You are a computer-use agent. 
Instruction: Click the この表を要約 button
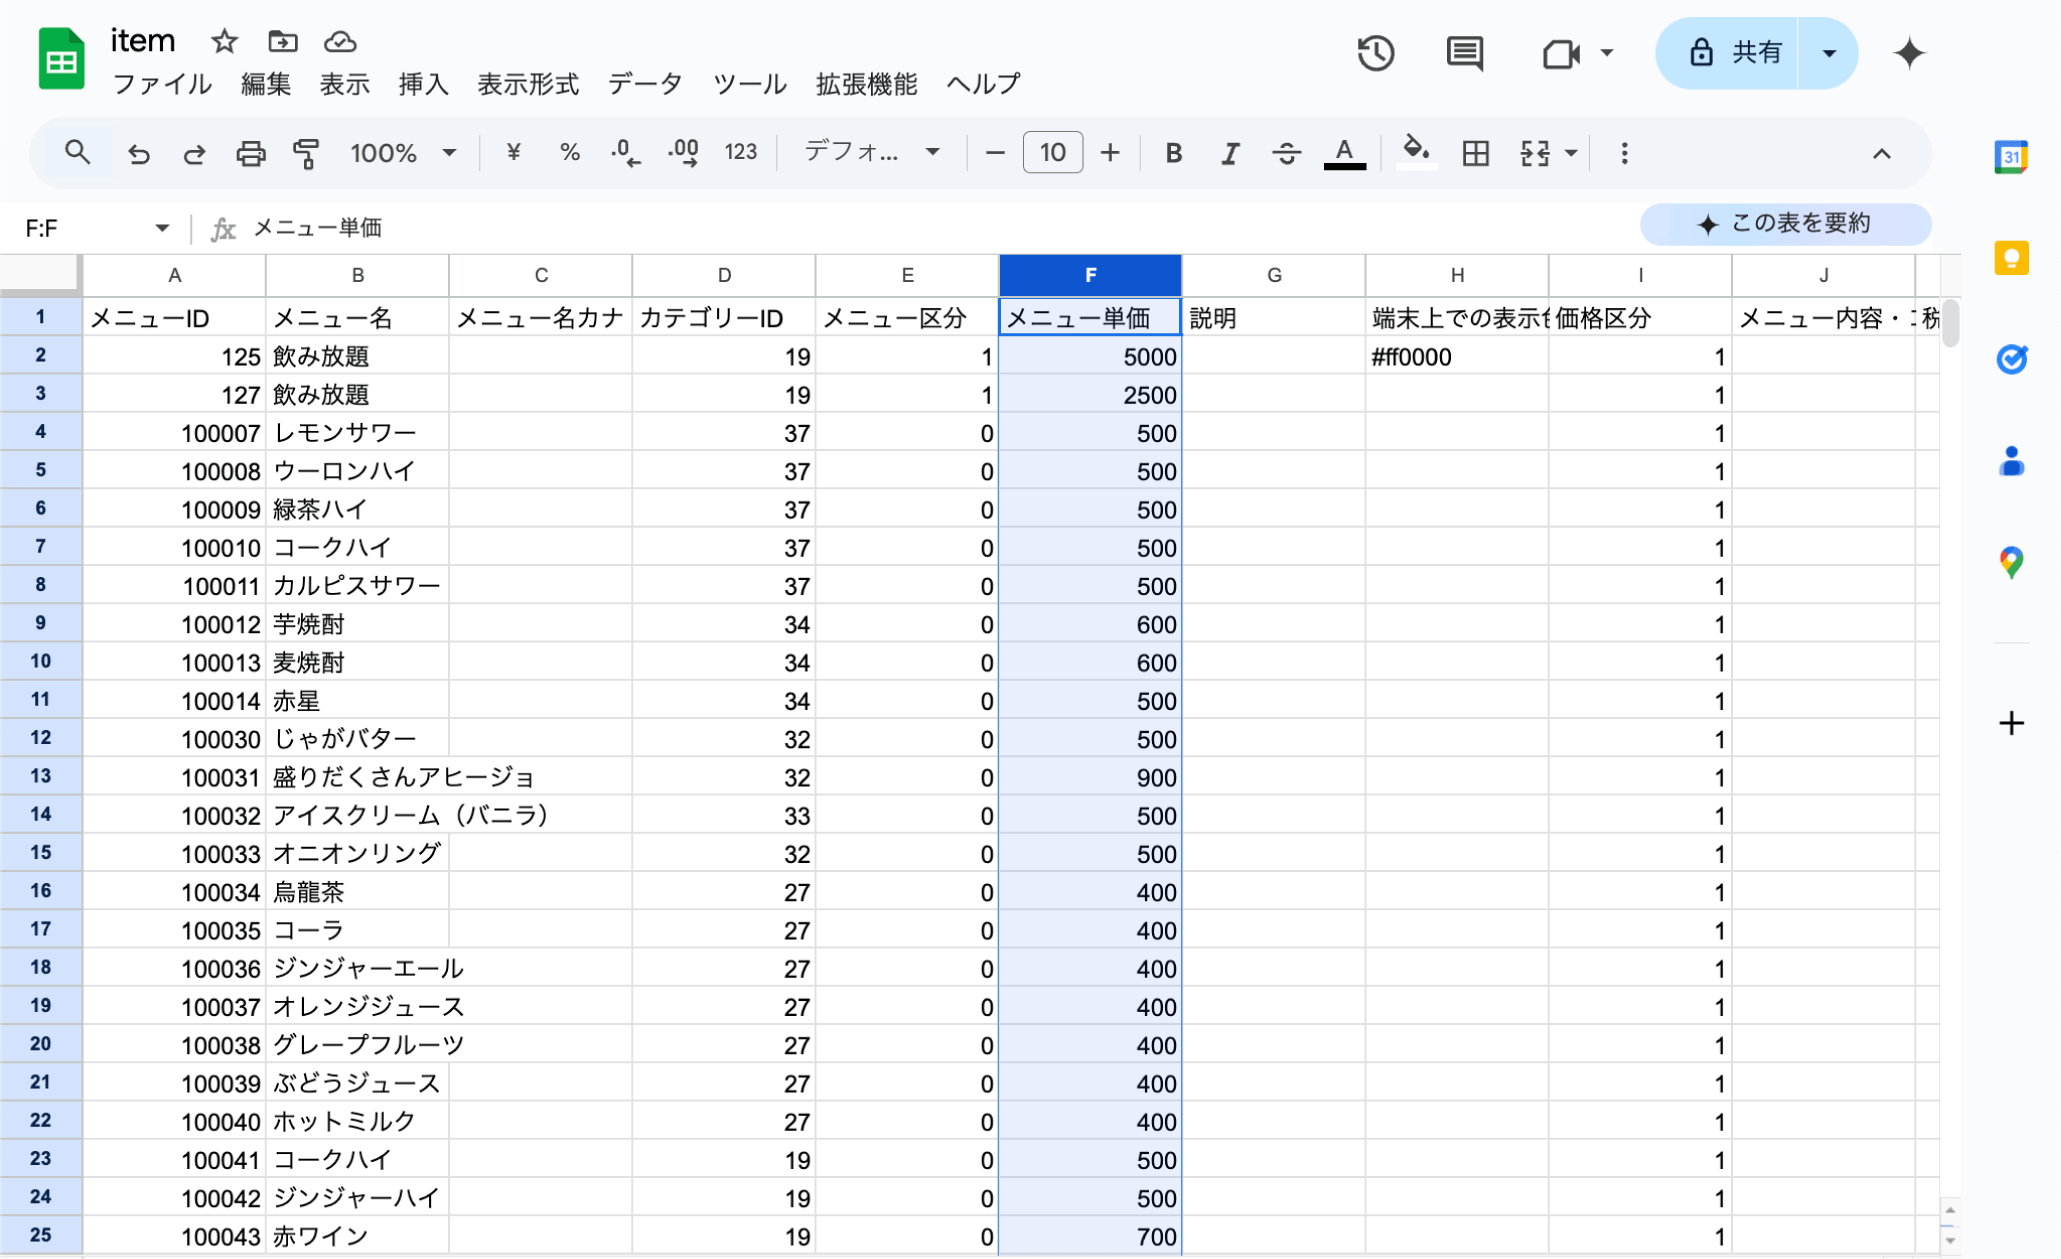[1785, 224]
